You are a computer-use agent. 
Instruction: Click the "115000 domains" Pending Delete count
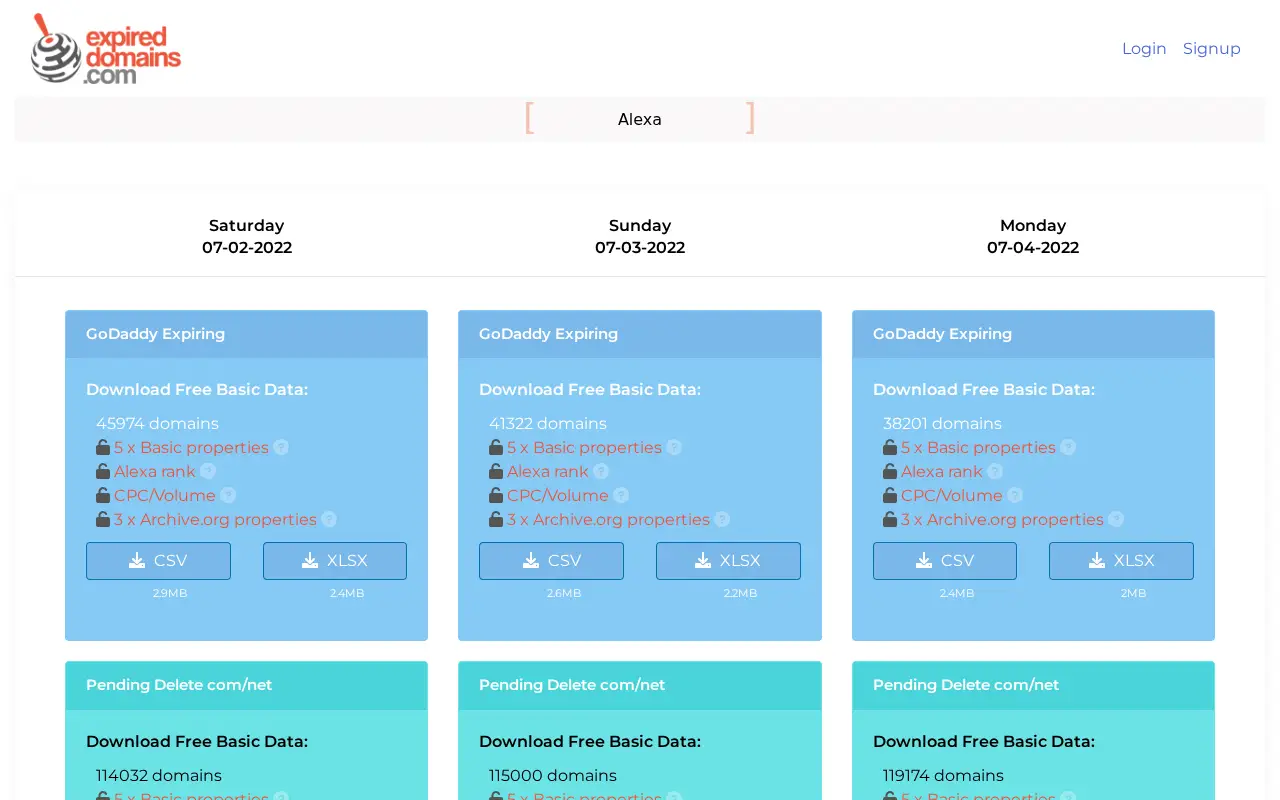(553, 775)
